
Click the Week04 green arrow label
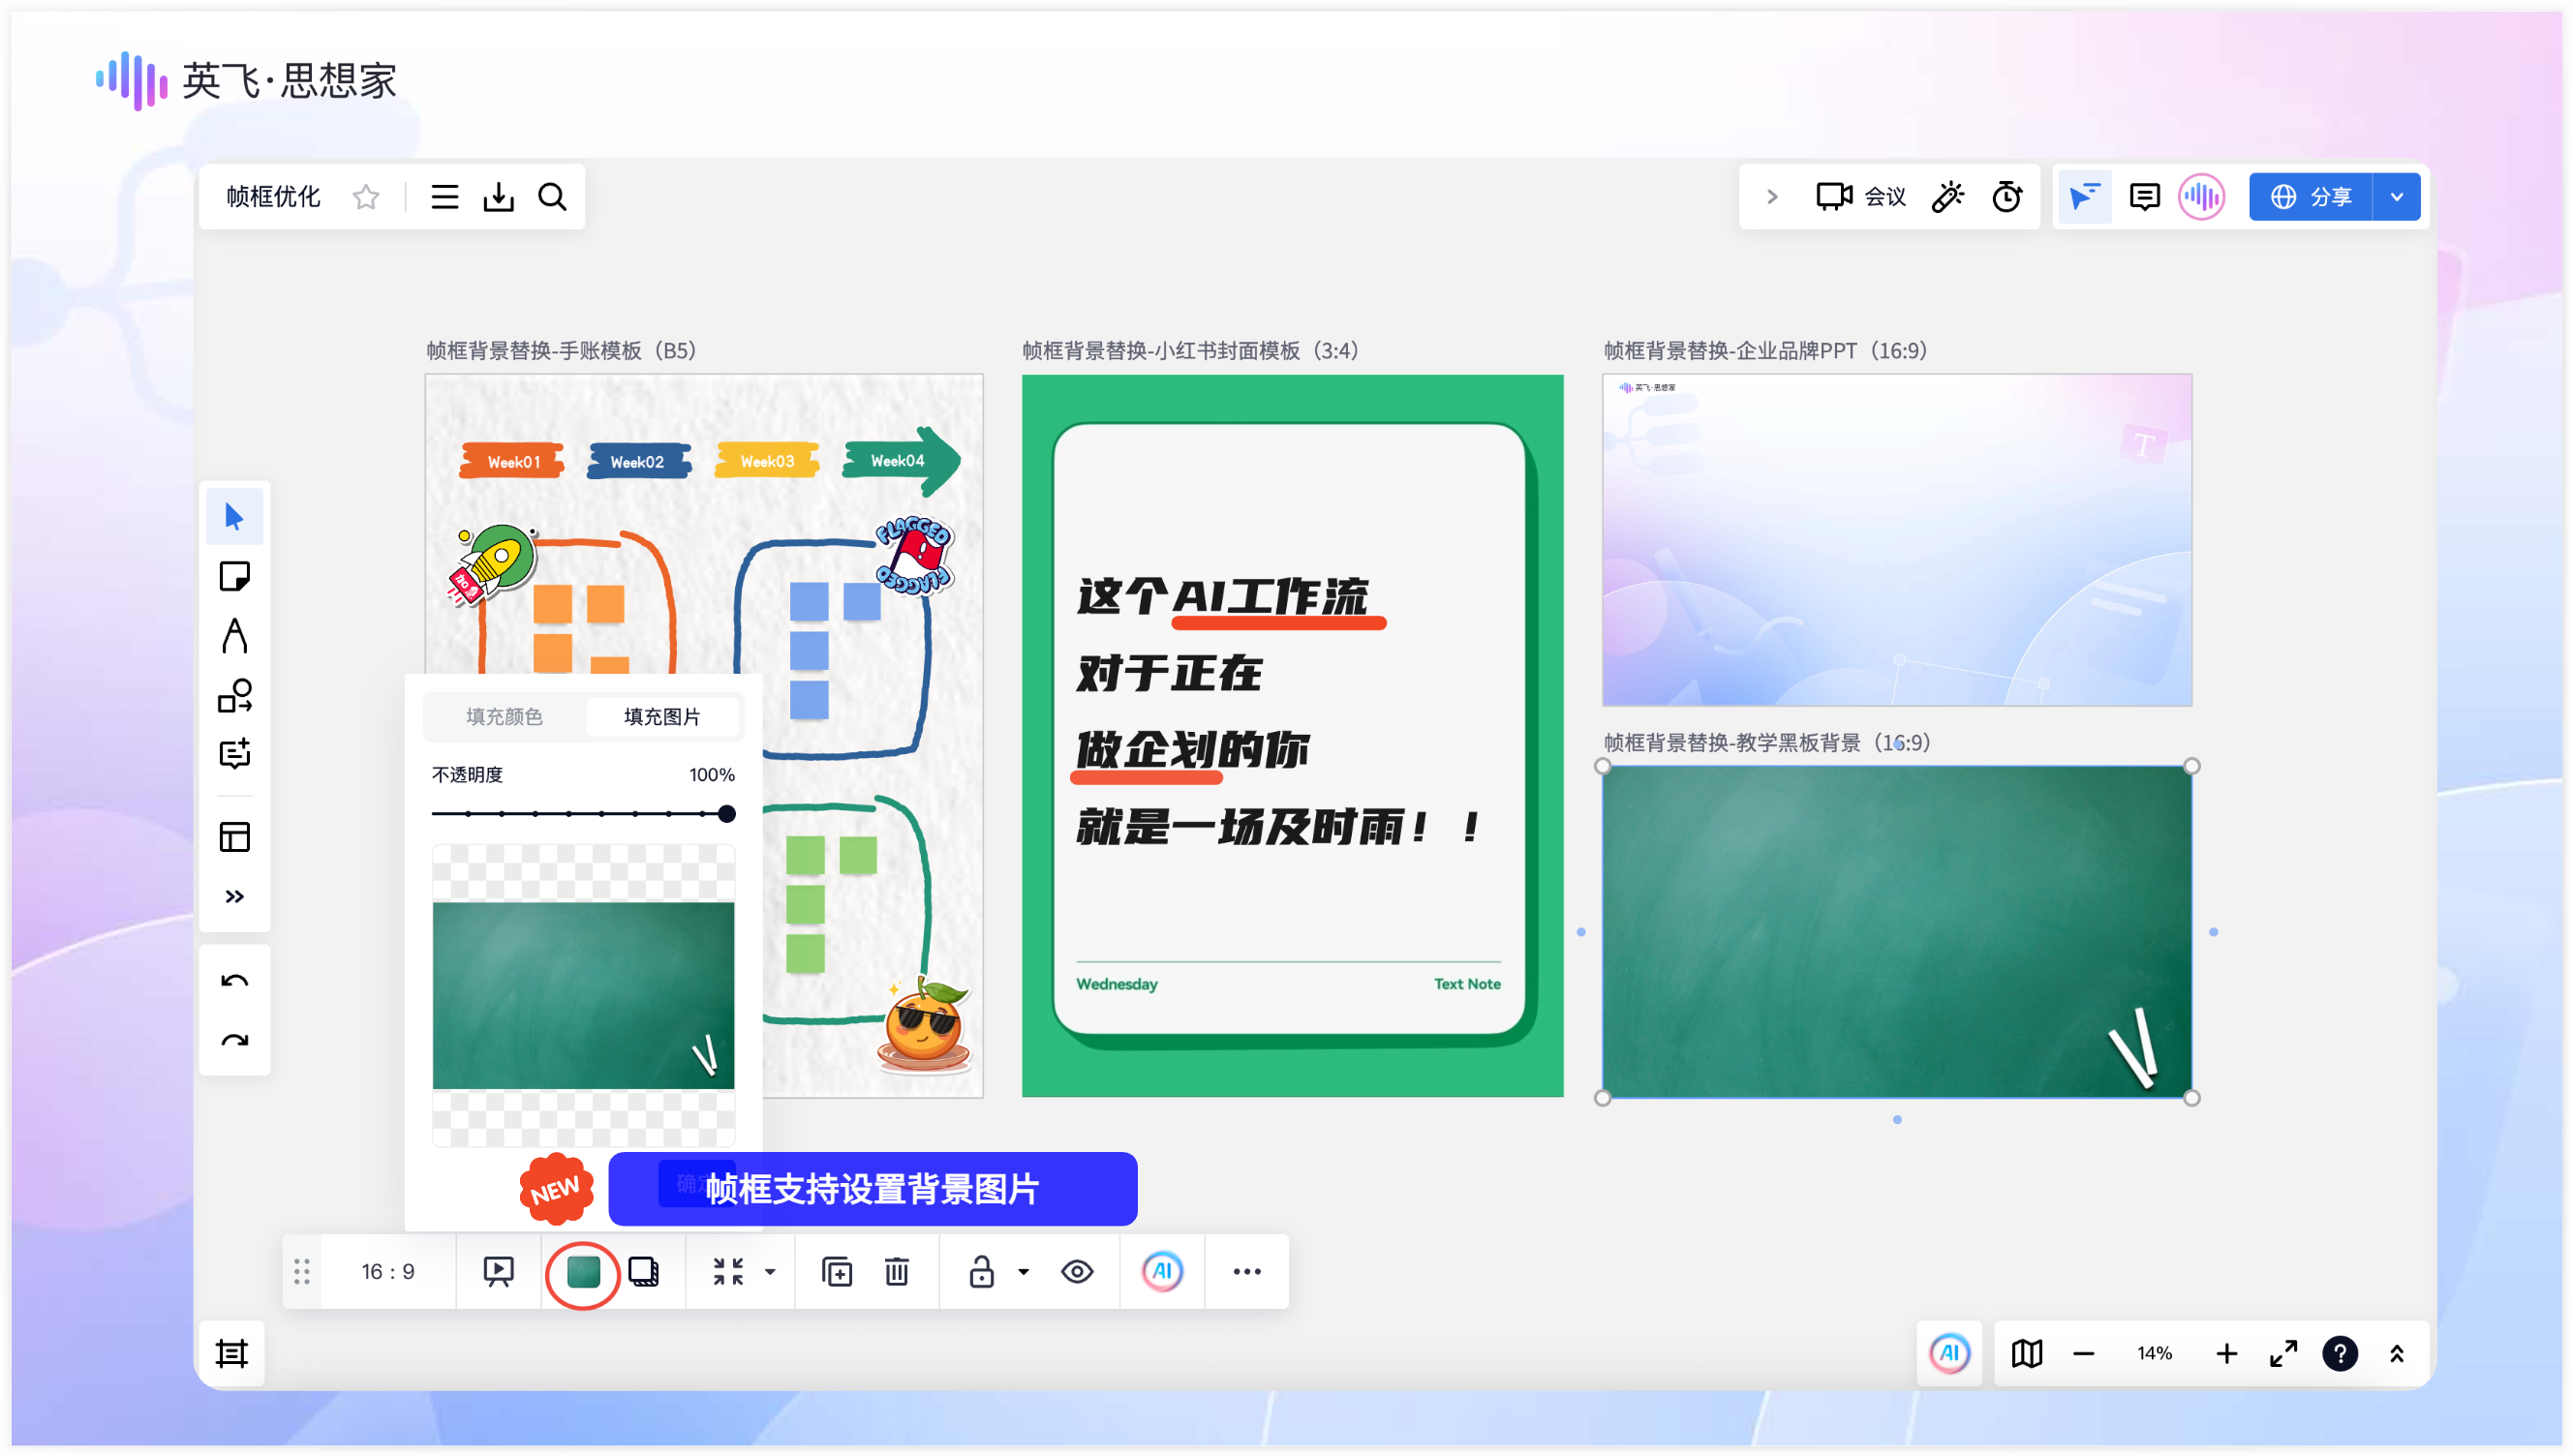coord(901,461)
